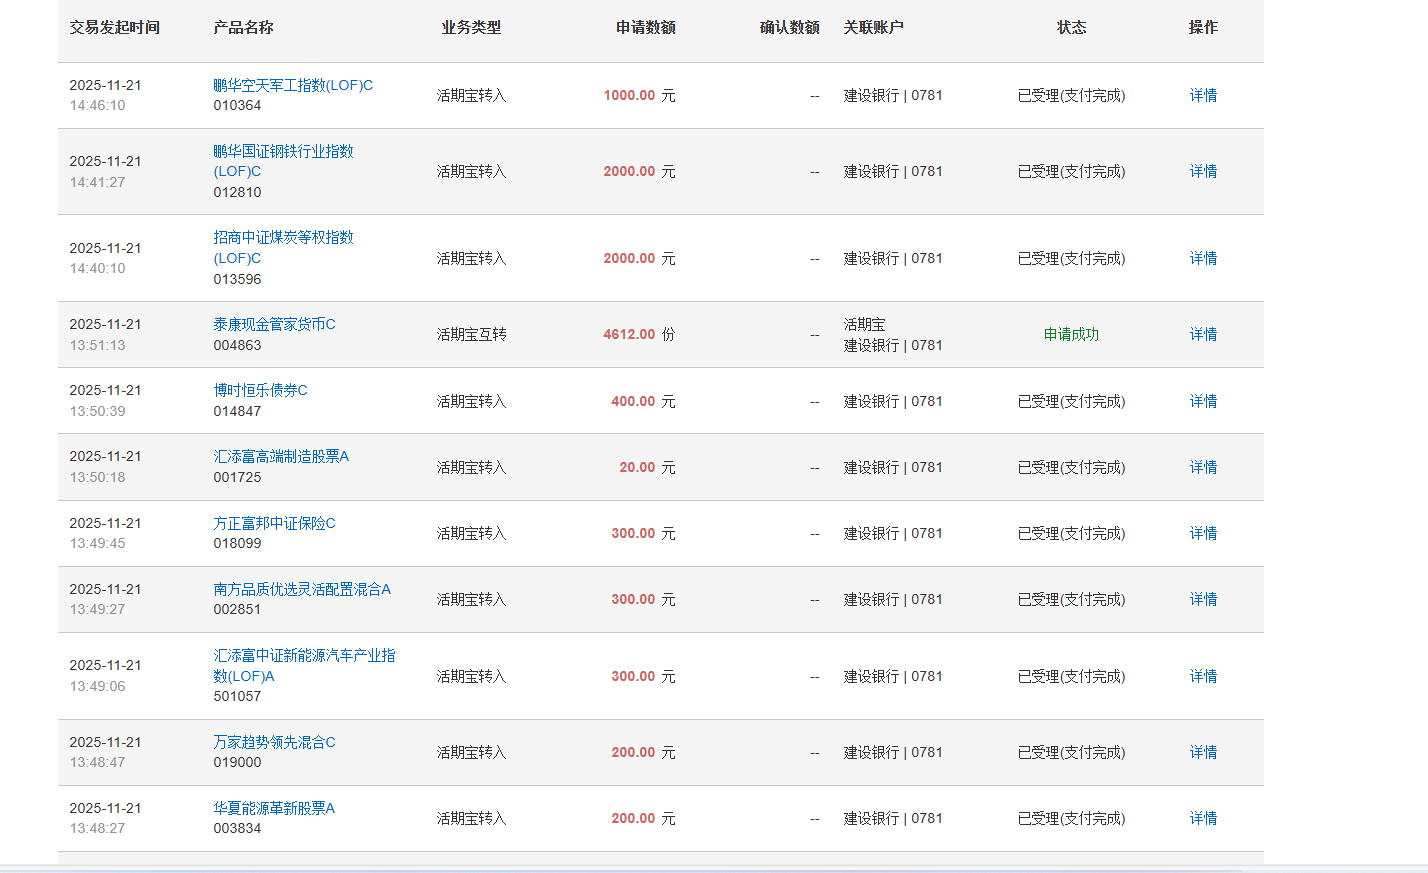The height and width of the screenshot is (873, 1428).
Task: Click 详情 for the 14:40:10 transaction
Action: click(x=1203, y=258)
